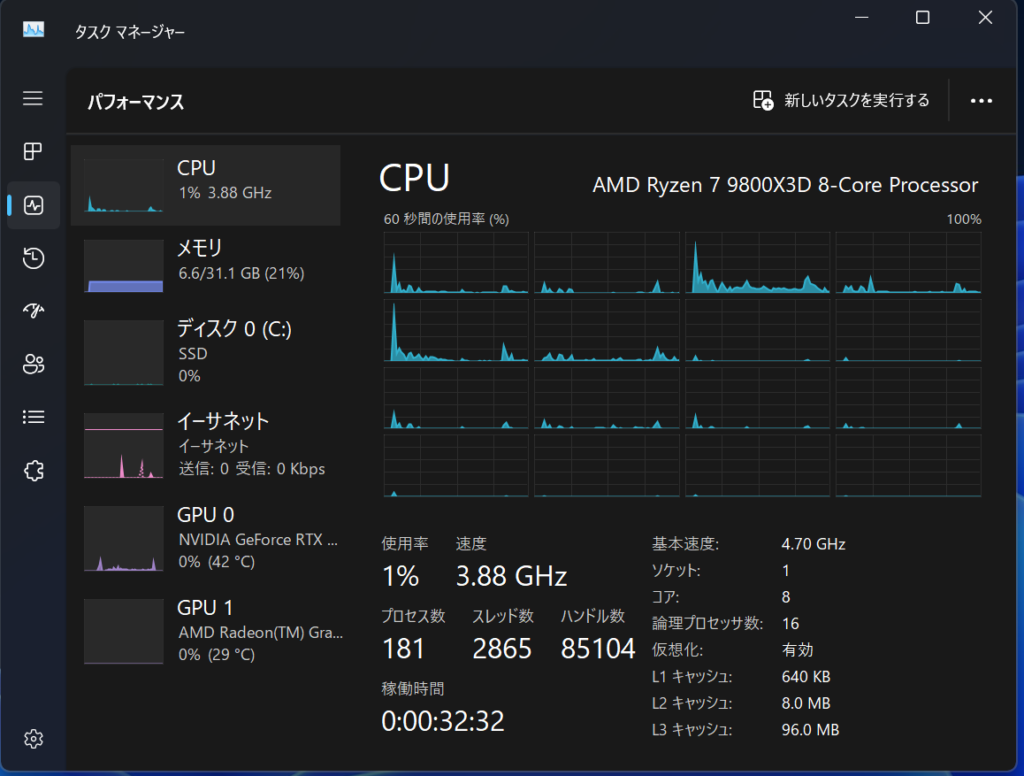Click the handle count 85104
The width and height of the screenshot is (1024, 776).
point(598,649)
